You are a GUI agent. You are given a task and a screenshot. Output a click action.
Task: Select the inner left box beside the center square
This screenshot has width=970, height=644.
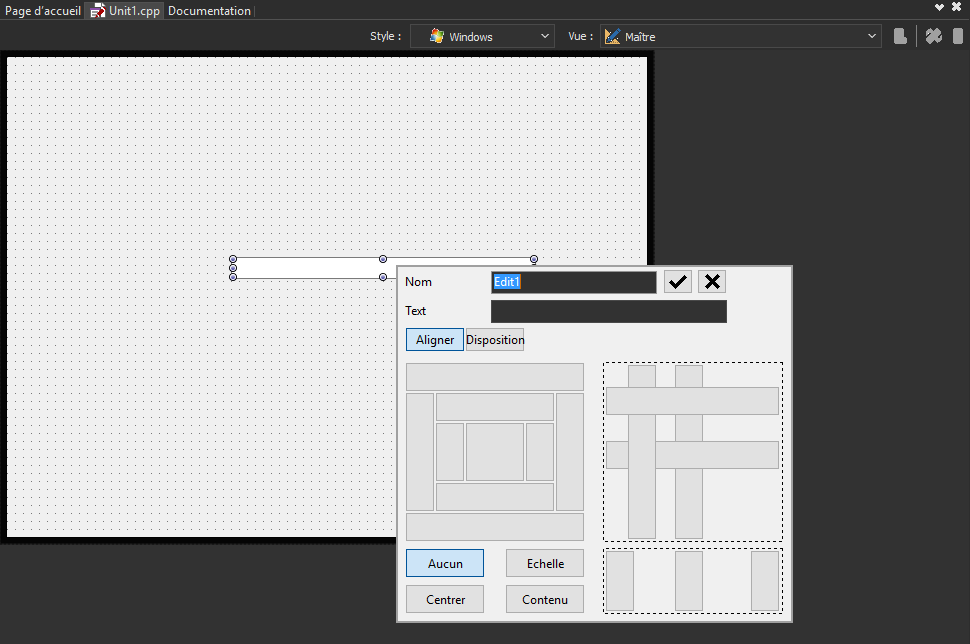click(x=450, y=452)
